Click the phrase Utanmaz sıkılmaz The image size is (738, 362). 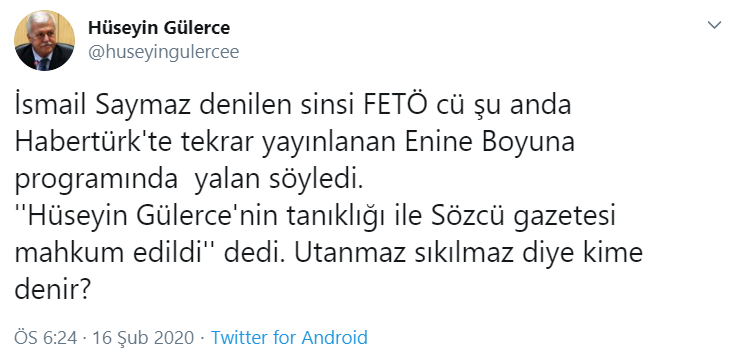[427, 254]
